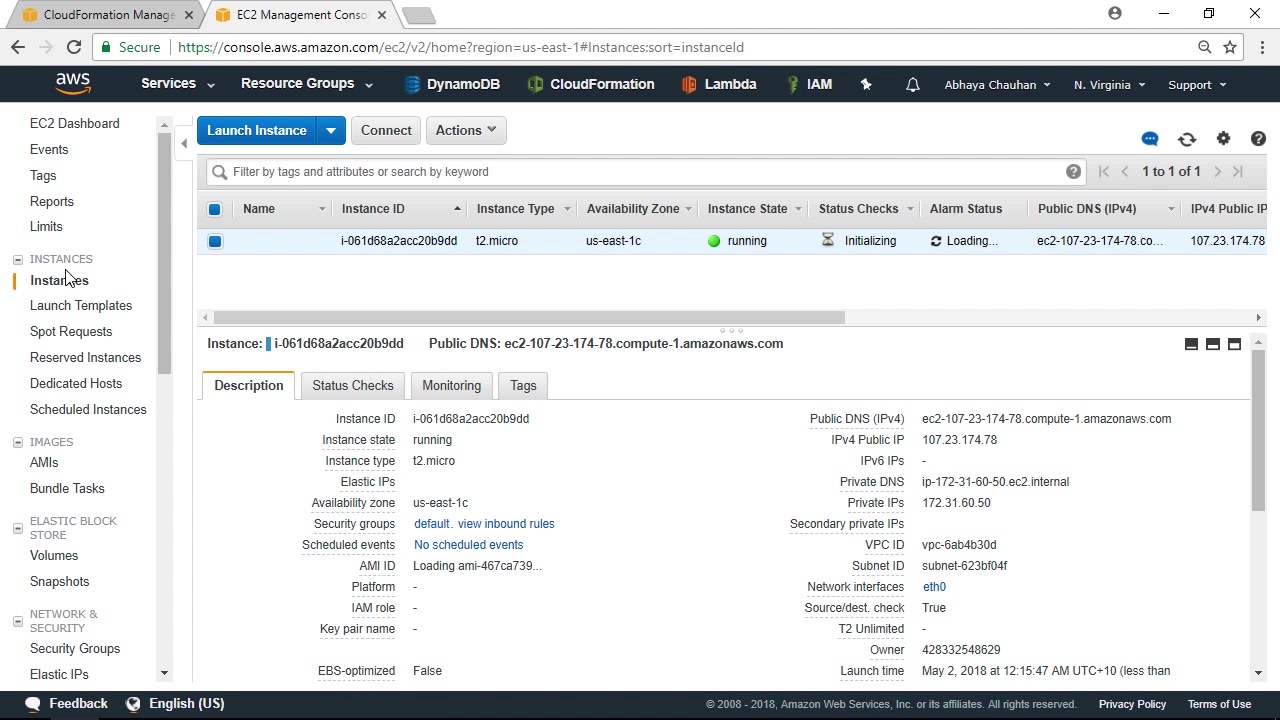Collapse the INSTANCES sidebar section
This screenshot has width=1280, height=720.
click(17, 260)
